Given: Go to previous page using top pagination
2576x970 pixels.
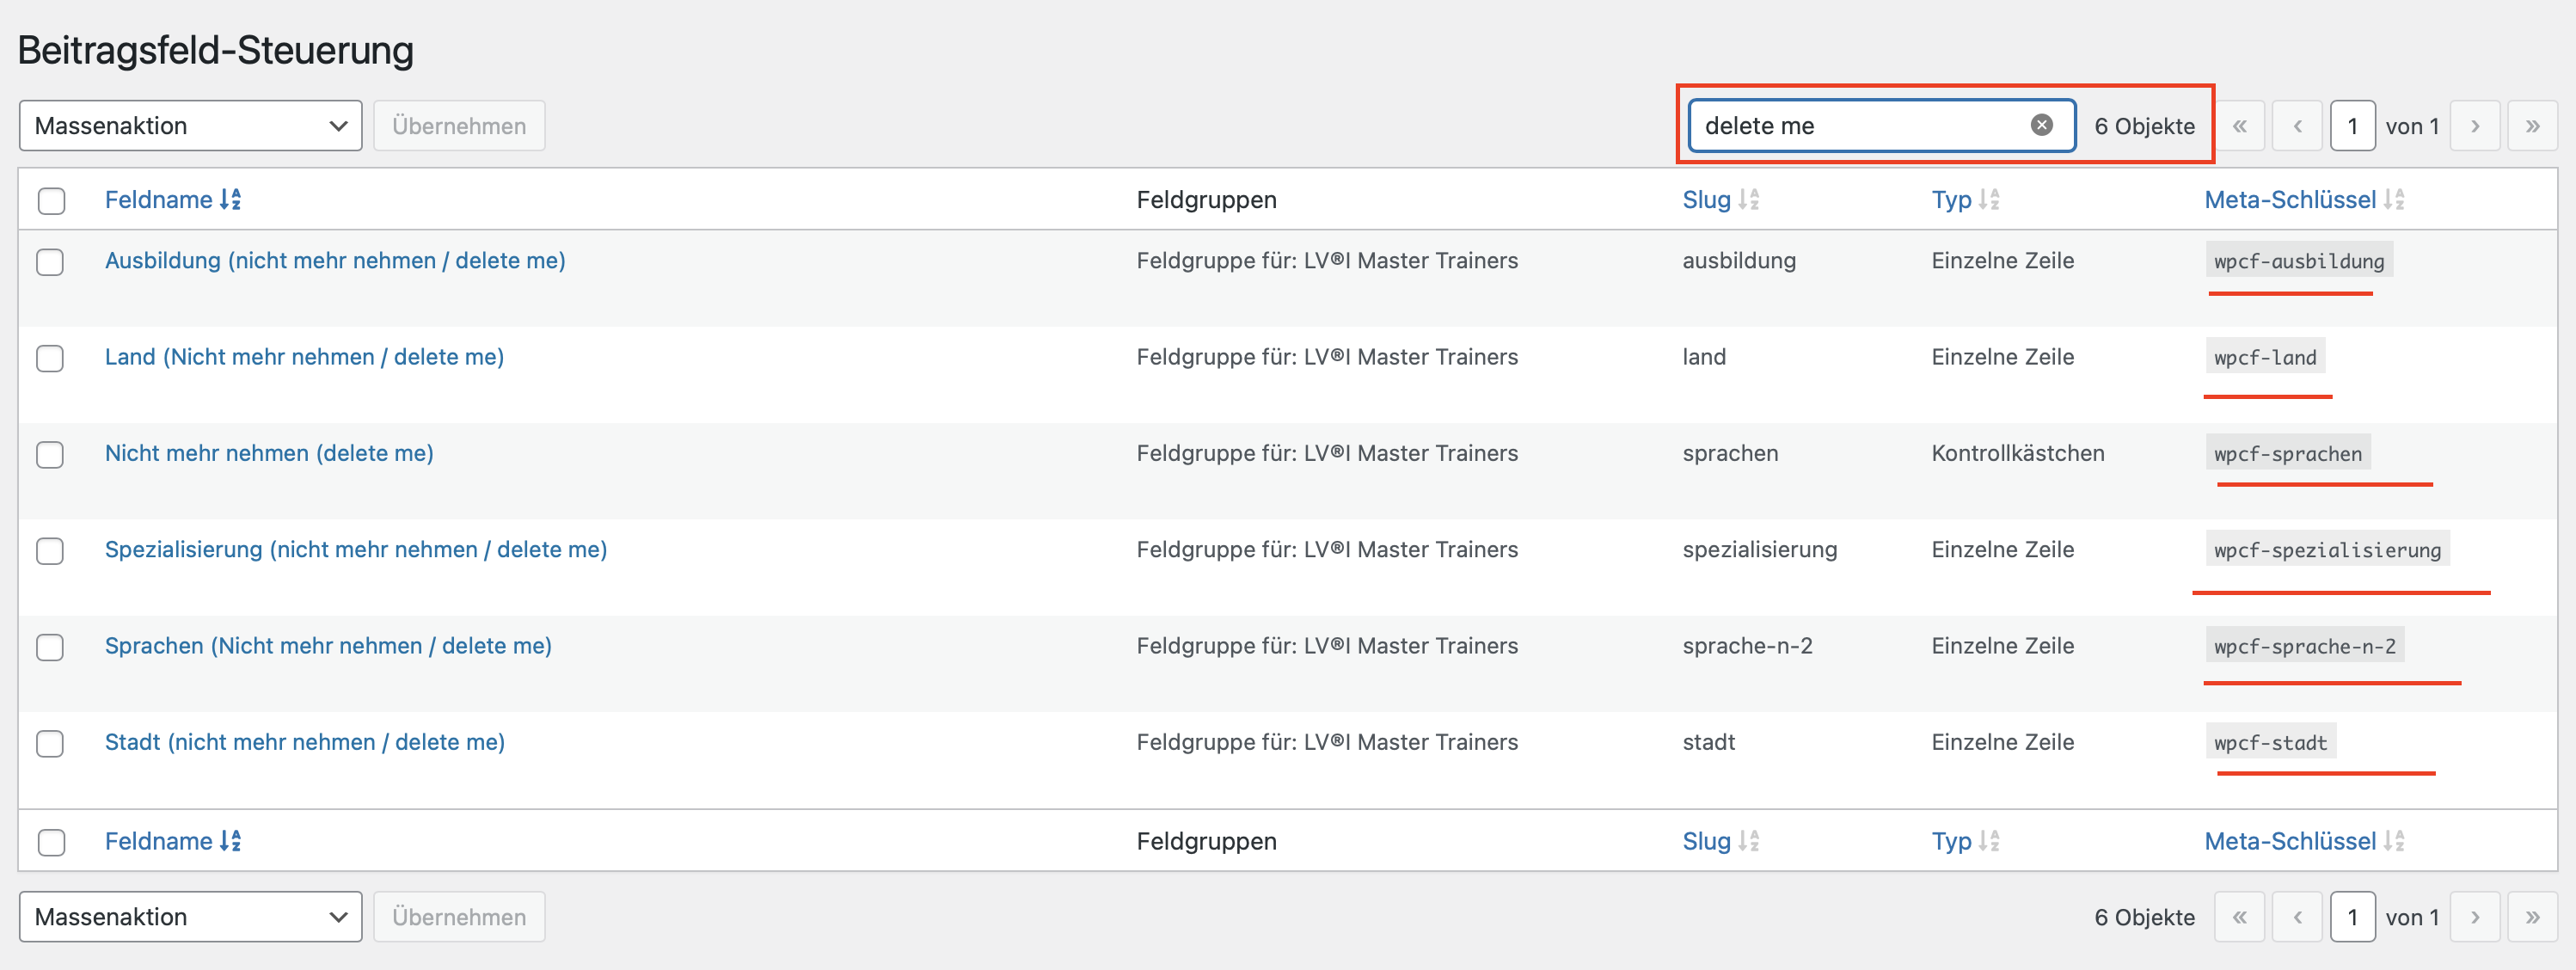Looking at the screenshot, I should tap(2297, 126).
